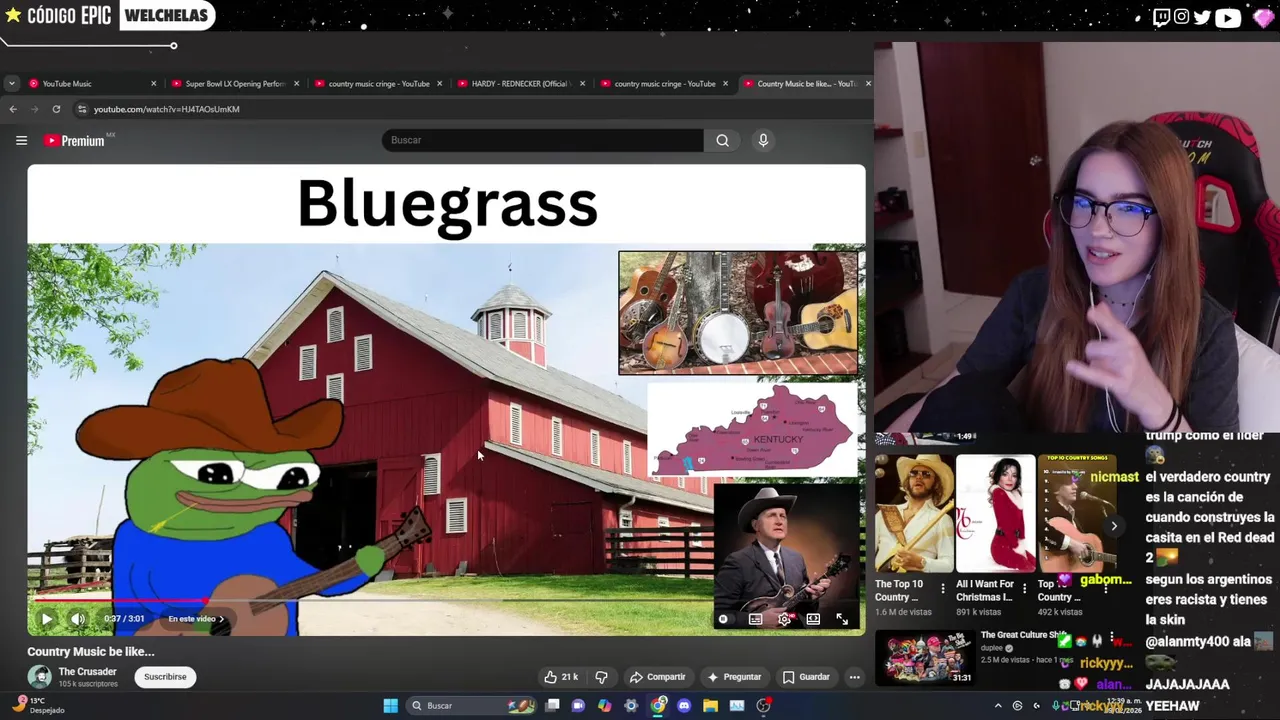Open options for 'The Top 10 Country' short
The image size is (1280, 720).
tap(942, 589)
